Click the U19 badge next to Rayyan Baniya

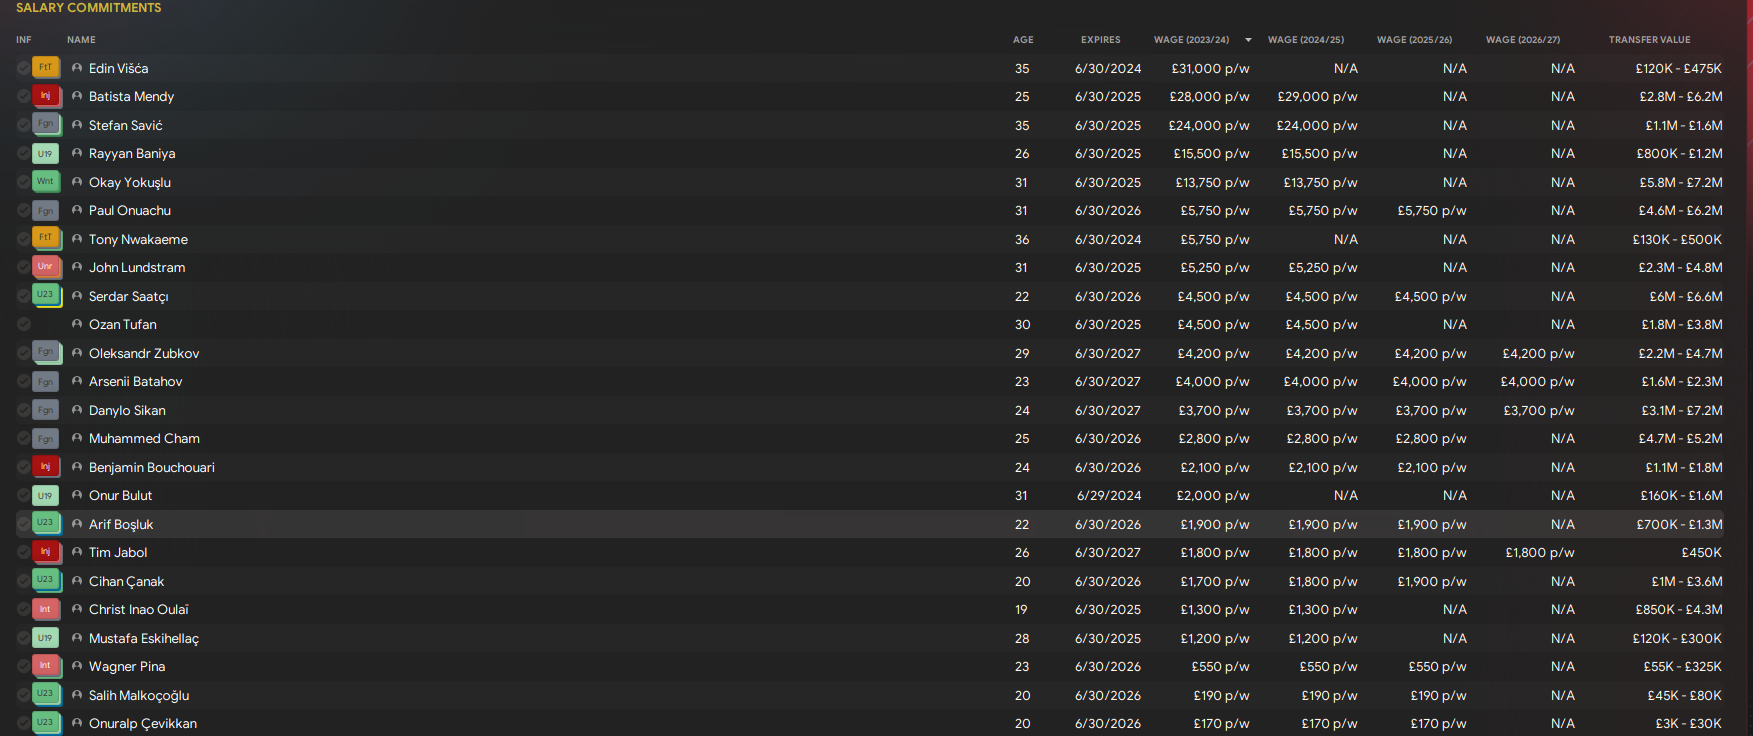[x=45, y=154]
